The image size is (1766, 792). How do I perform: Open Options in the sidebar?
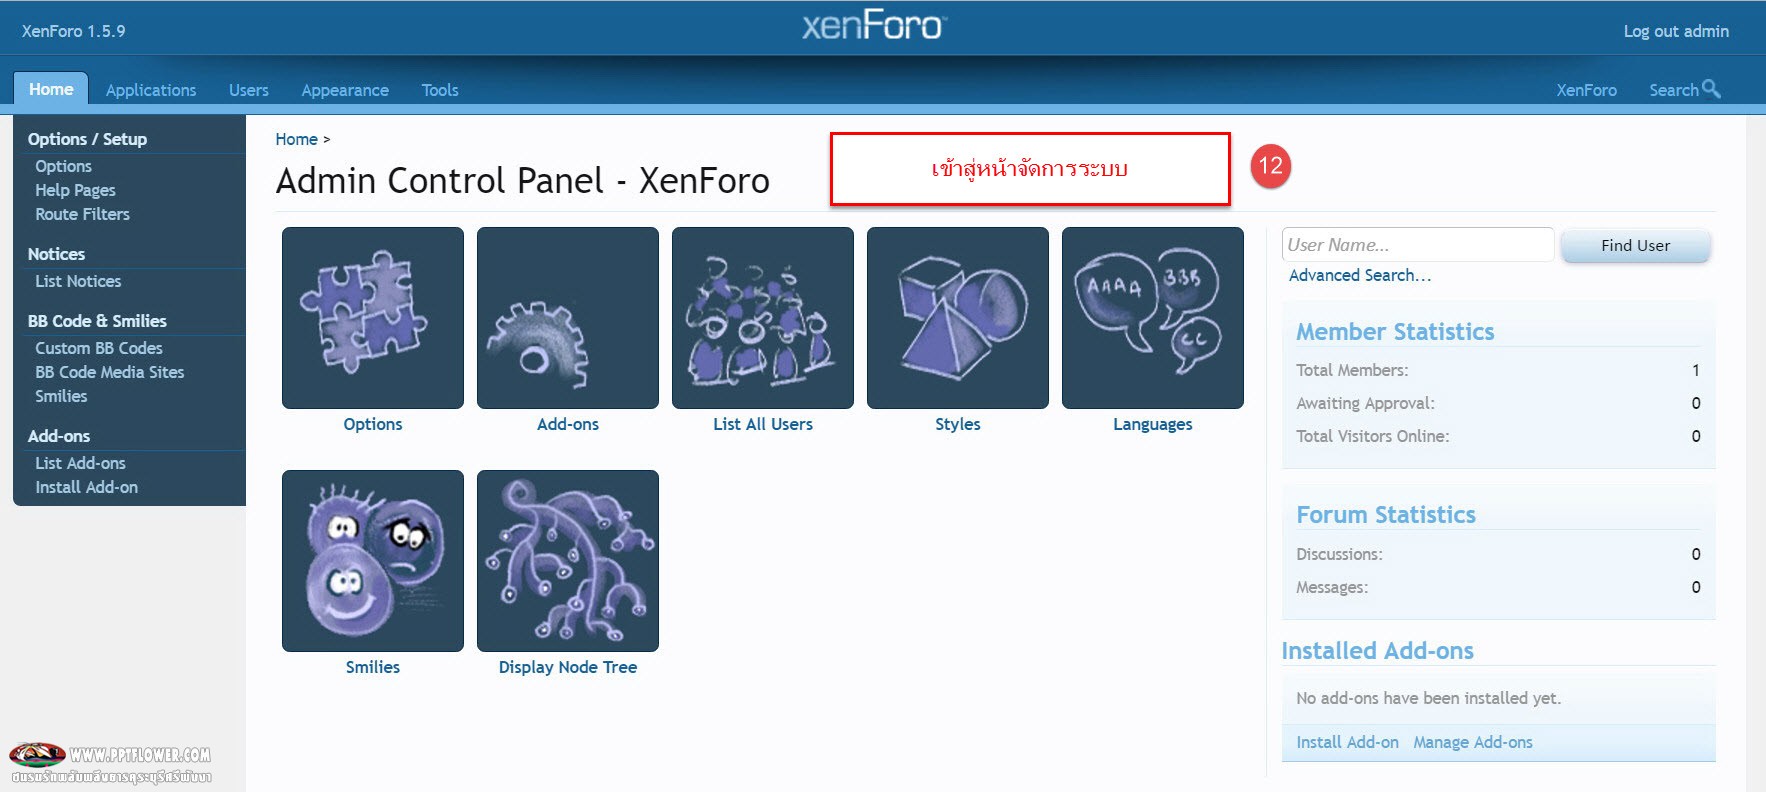tap(64, 166)
